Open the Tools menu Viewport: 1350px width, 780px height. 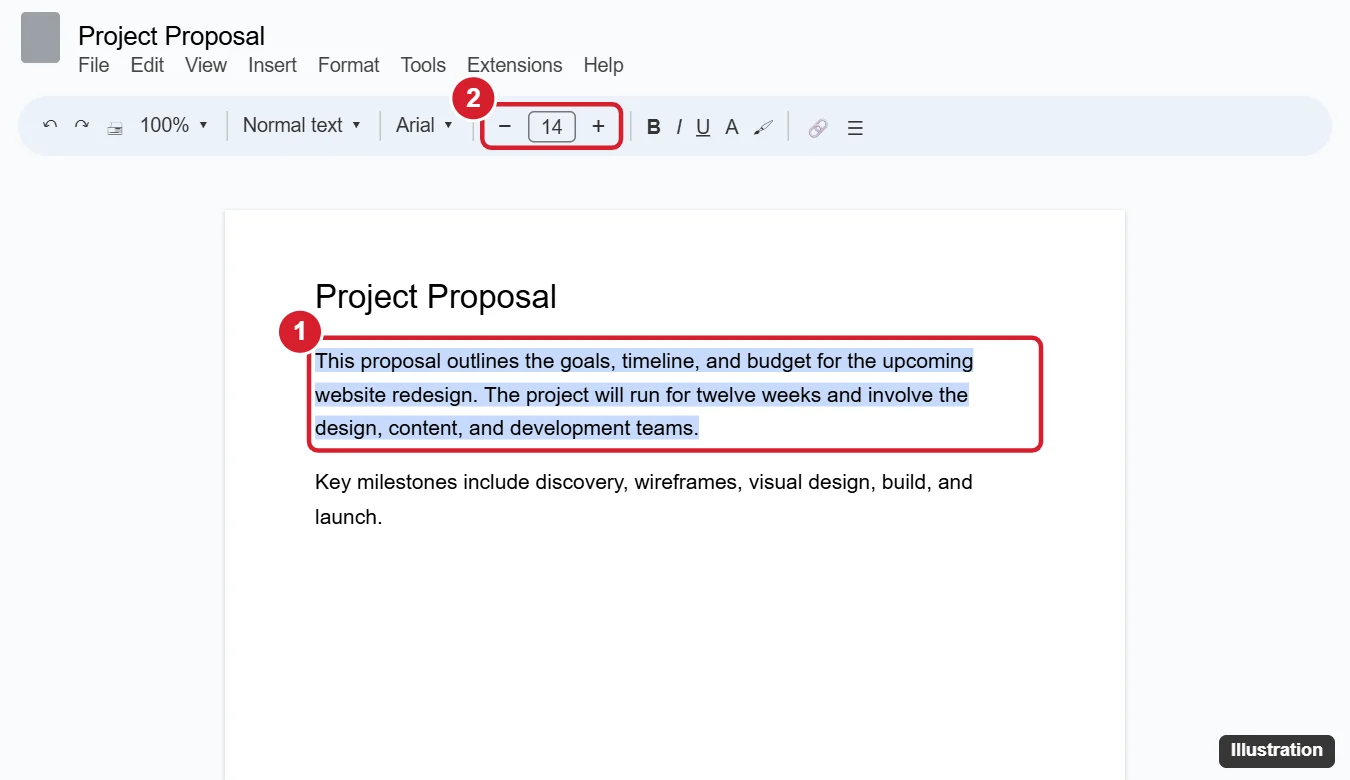coord(423,65)
